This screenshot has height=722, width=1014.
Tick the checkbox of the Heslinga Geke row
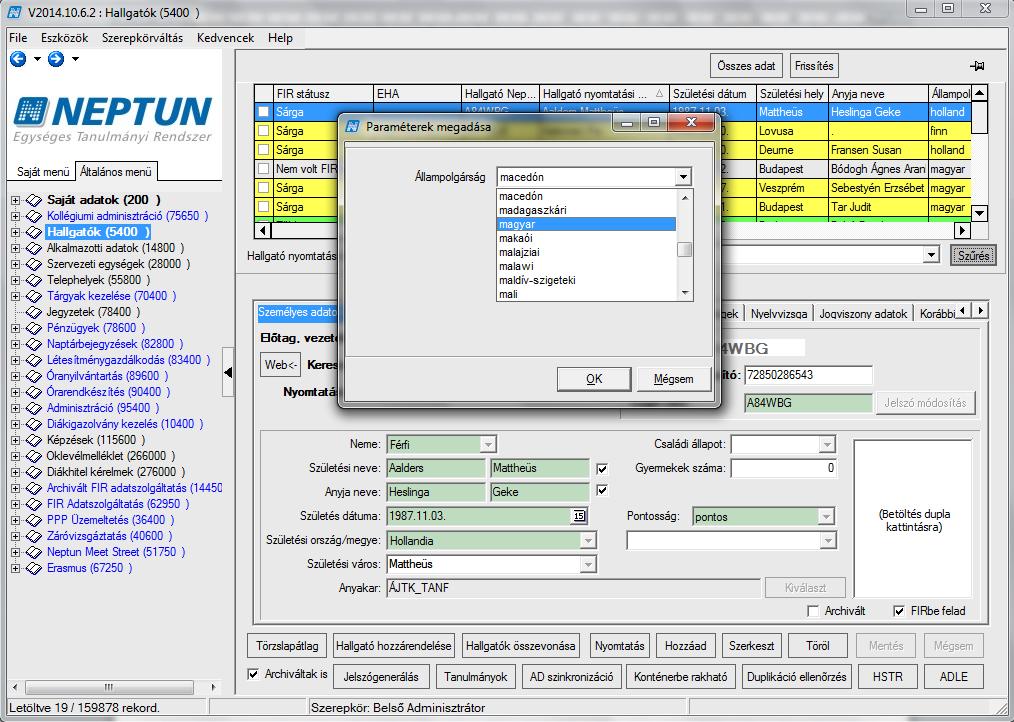[263, 112]
